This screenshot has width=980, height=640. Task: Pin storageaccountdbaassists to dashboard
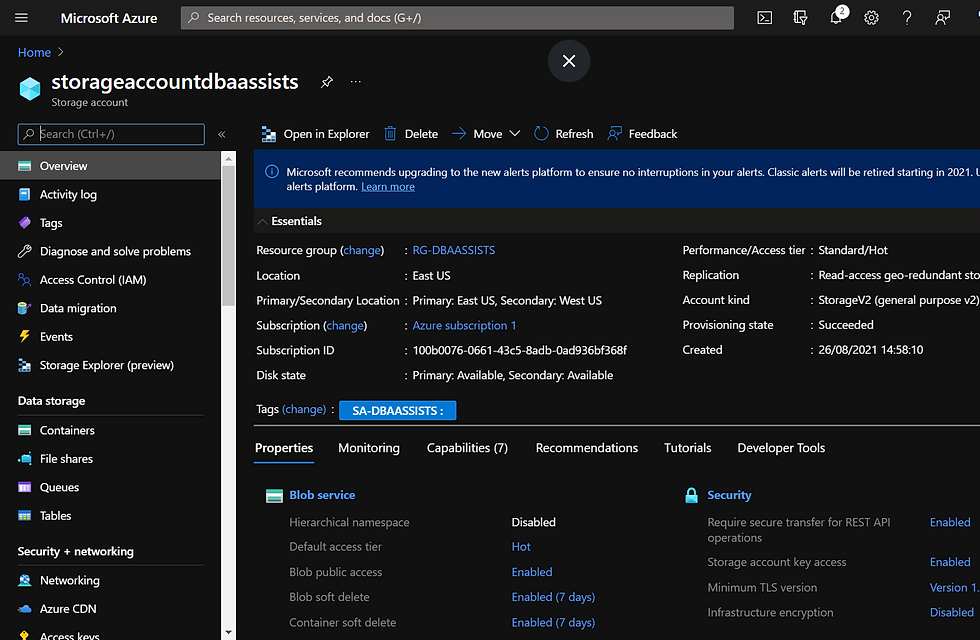point(326,82)
